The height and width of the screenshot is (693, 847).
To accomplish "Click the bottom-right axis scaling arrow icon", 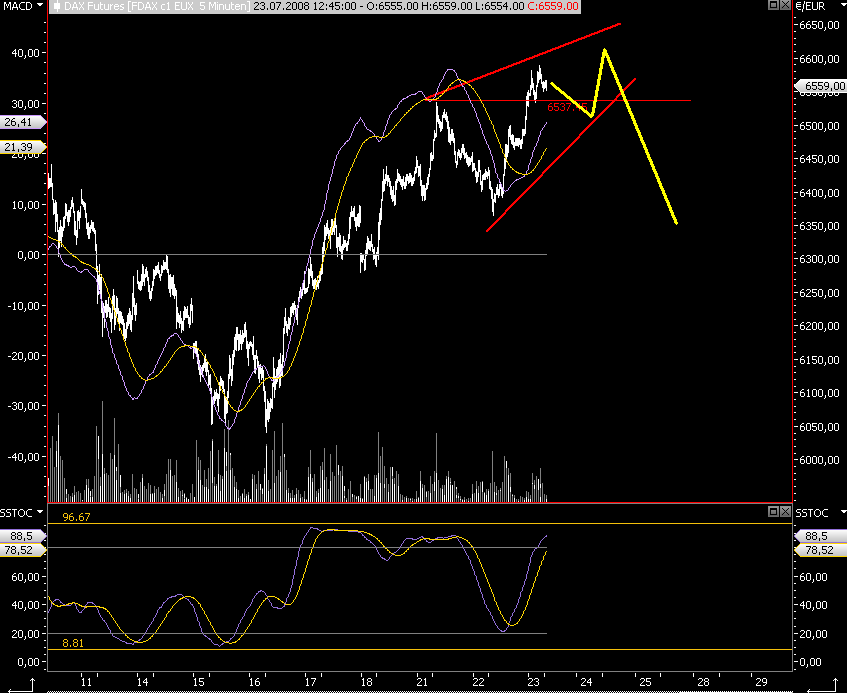I will click(824, 685).
